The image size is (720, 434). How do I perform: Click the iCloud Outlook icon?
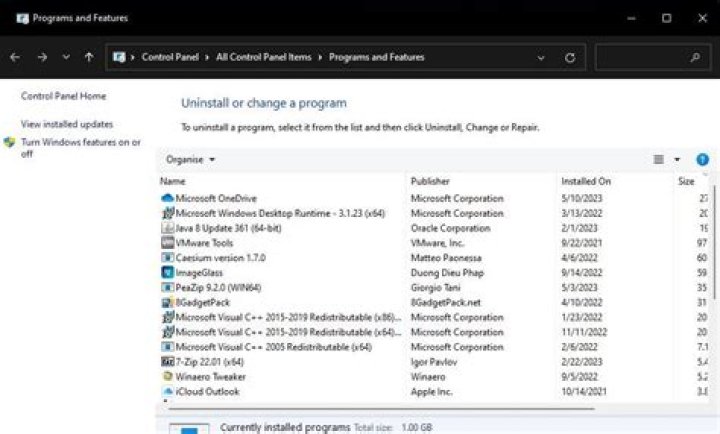[x=168, y=391]
